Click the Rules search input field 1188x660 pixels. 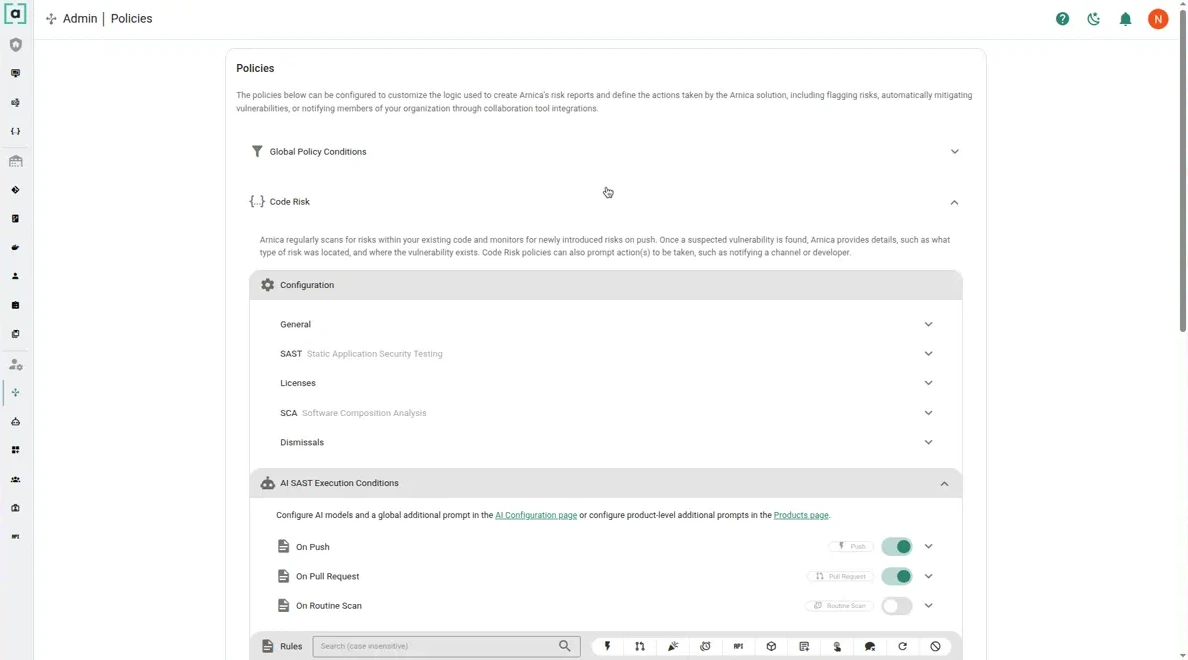click(435, 647)
